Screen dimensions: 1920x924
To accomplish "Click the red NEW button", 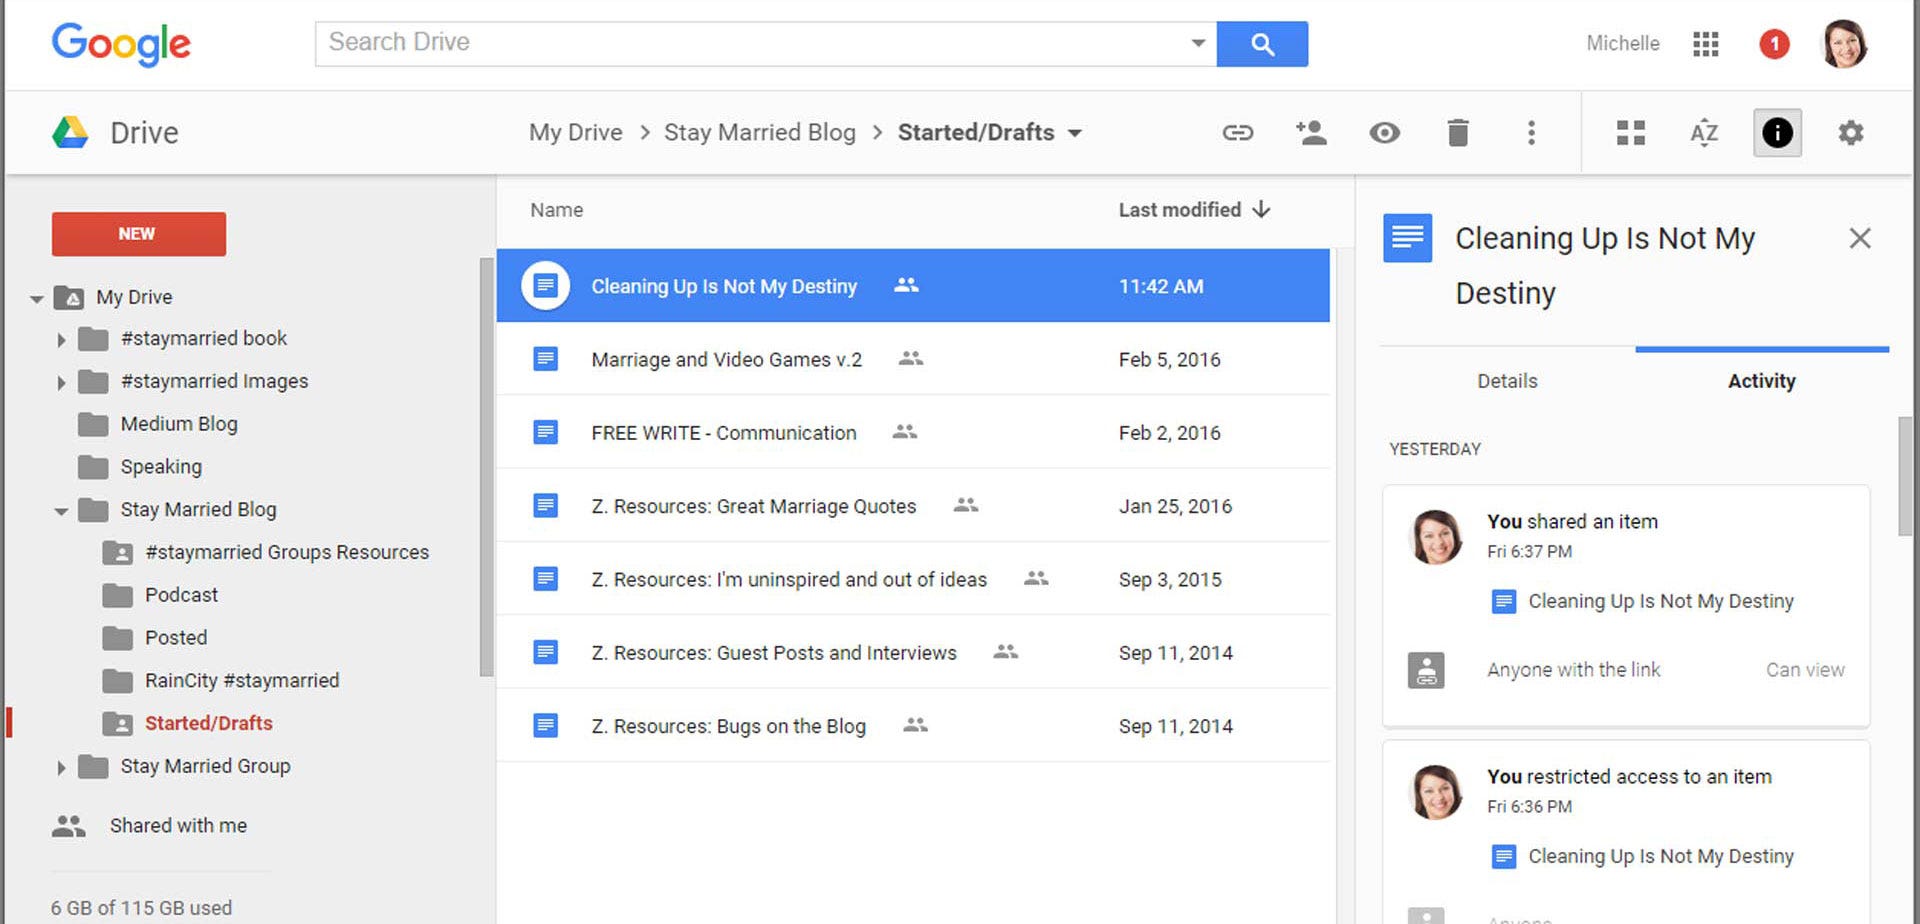I will (x=138, y=234).
